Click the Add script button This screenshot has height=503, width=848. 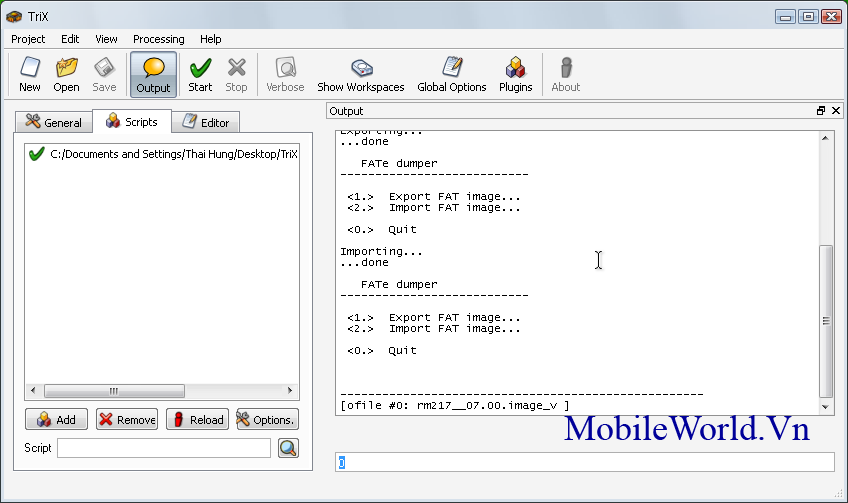click(x=56, y=420)
